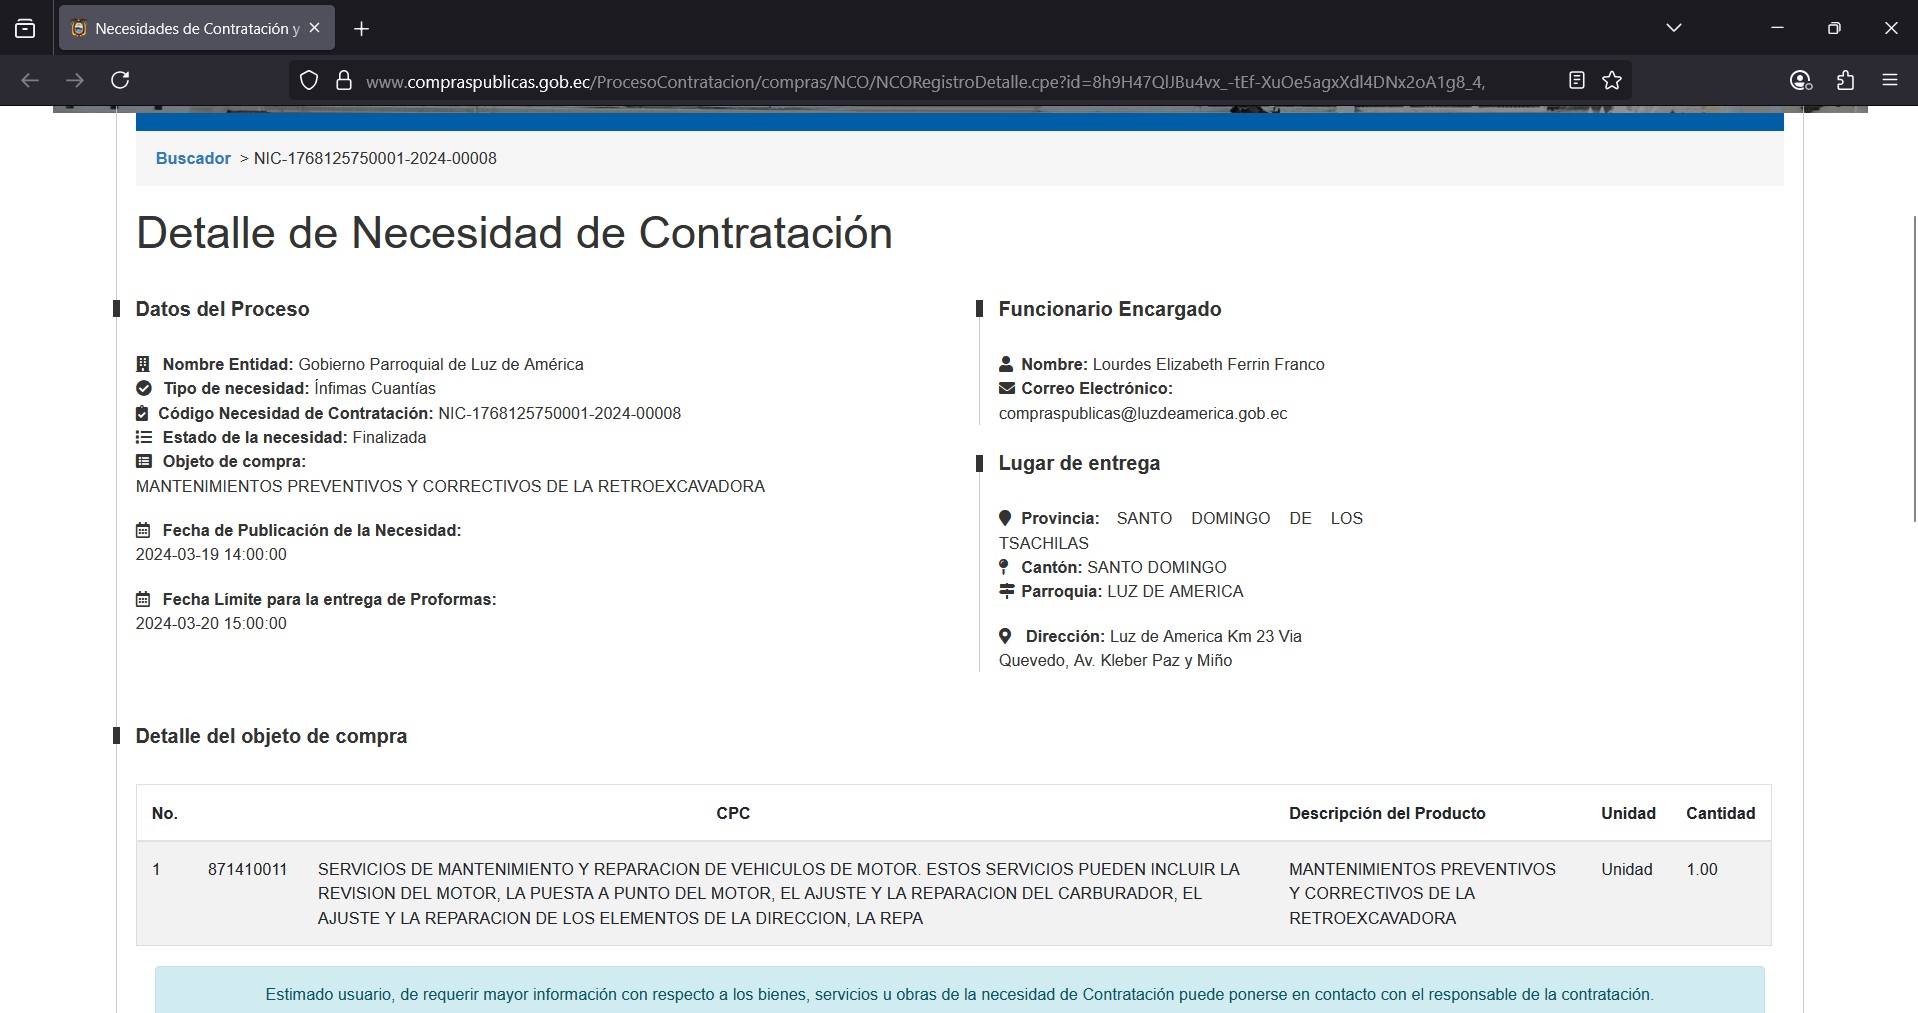Click the Datos del Proceso section heading

pos(222,309)
